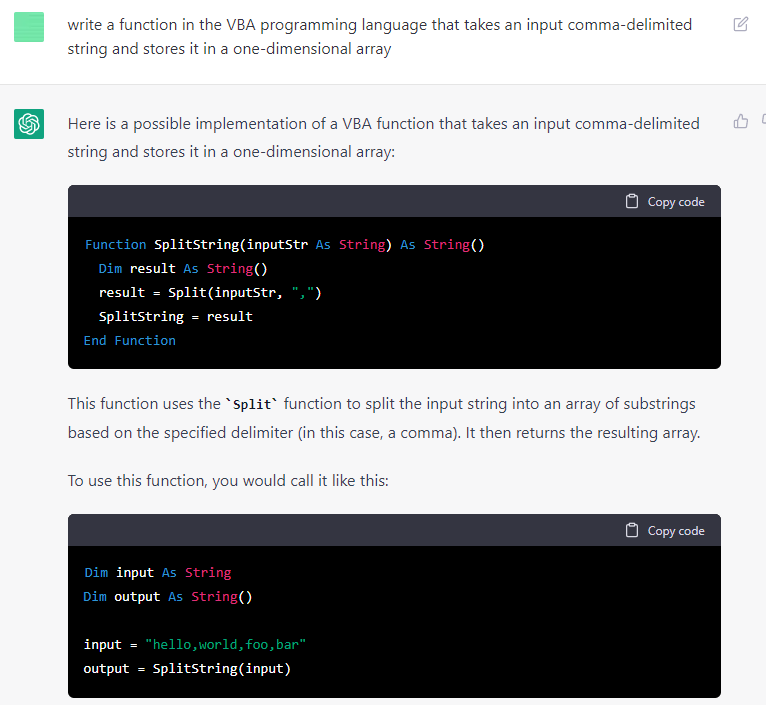Screen dimensions: 766x705
Task: Copy code of the SplitString function block
Action: pos(665,202)
